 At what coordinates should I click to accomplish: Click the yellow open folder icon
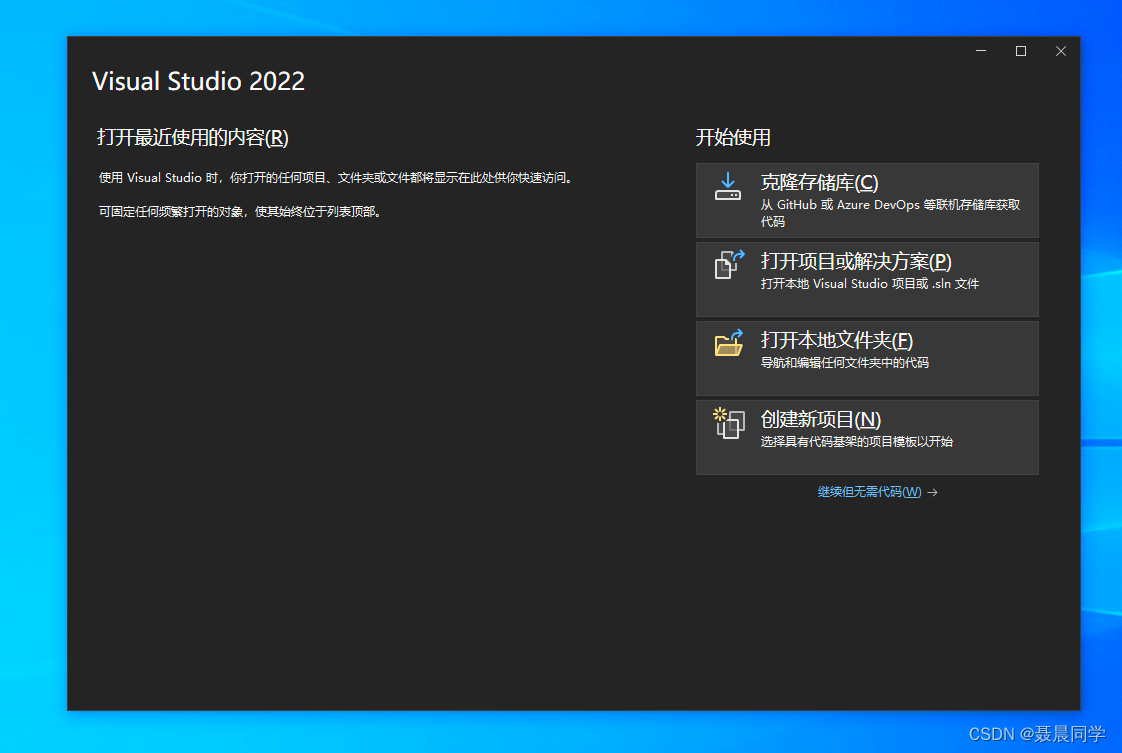(x=728, y=346)
